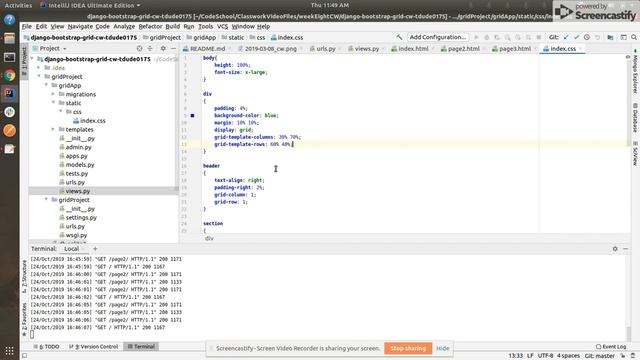The height and width of the screenshot is (360, 640).
Task: Open Chrome from the Ubuntu dock
Action: (9, 75)
